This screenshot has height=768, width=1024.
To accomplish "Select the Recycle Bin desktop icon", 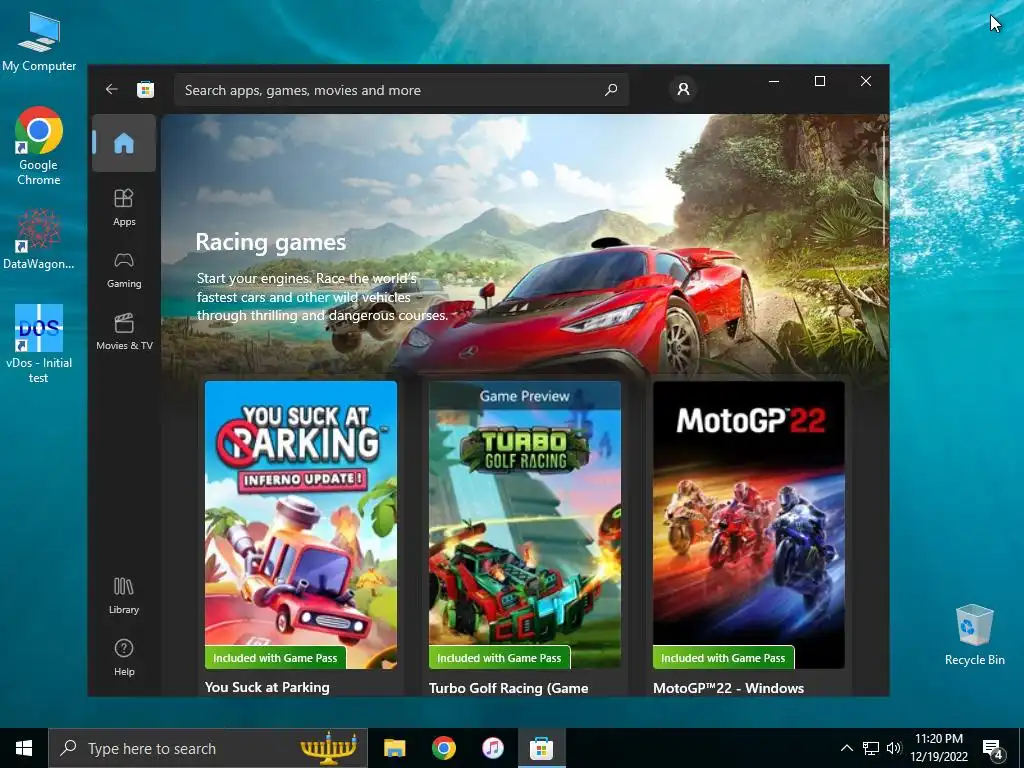I will (974, 635).
